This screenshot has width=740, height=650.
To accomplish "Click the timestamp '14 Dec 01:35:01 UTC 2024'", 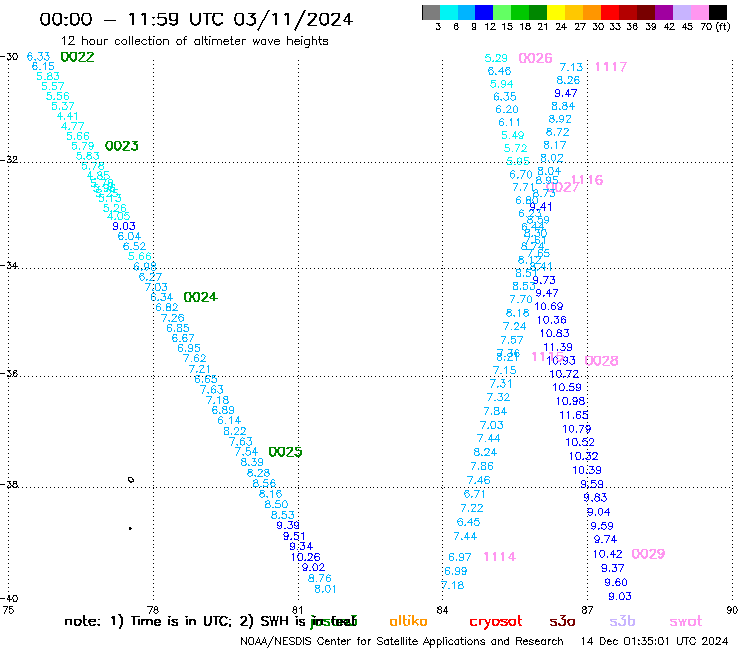I will [654, 641].
